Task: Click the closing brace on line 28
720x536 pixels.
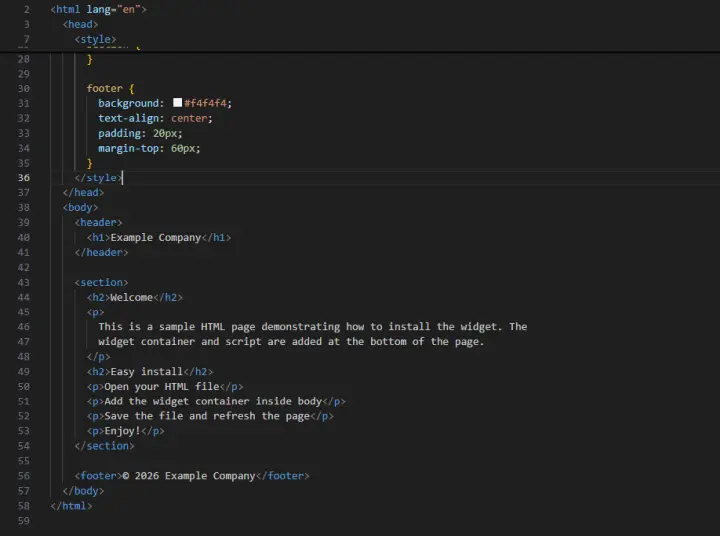Action: 90,59
